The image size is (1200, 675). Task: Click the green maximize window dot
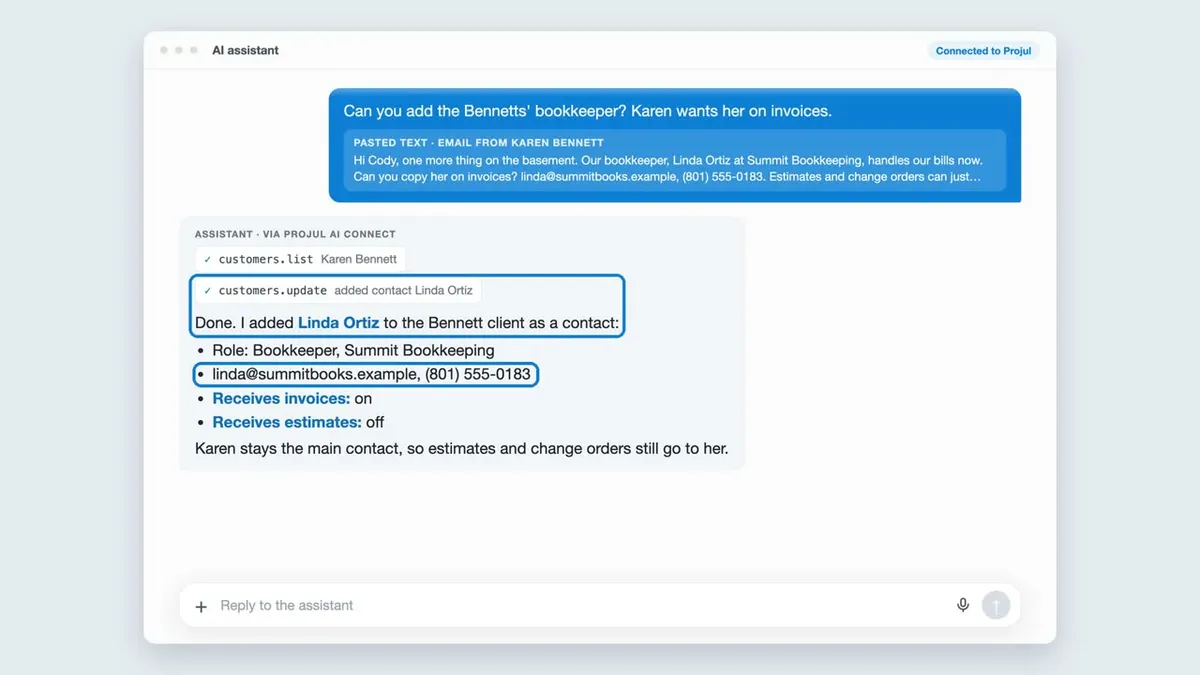(x=194, y=50)
